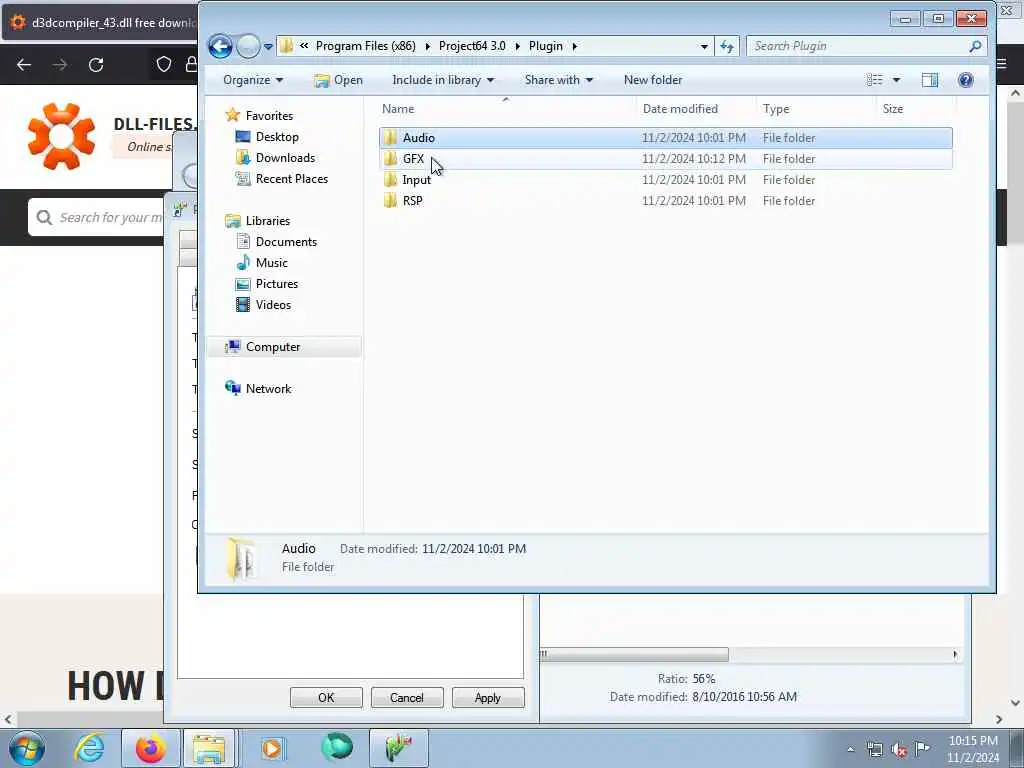Open the Organize menu
Image resolution: width=1024 pixels, height=768 pixels.
click(253, 80)
